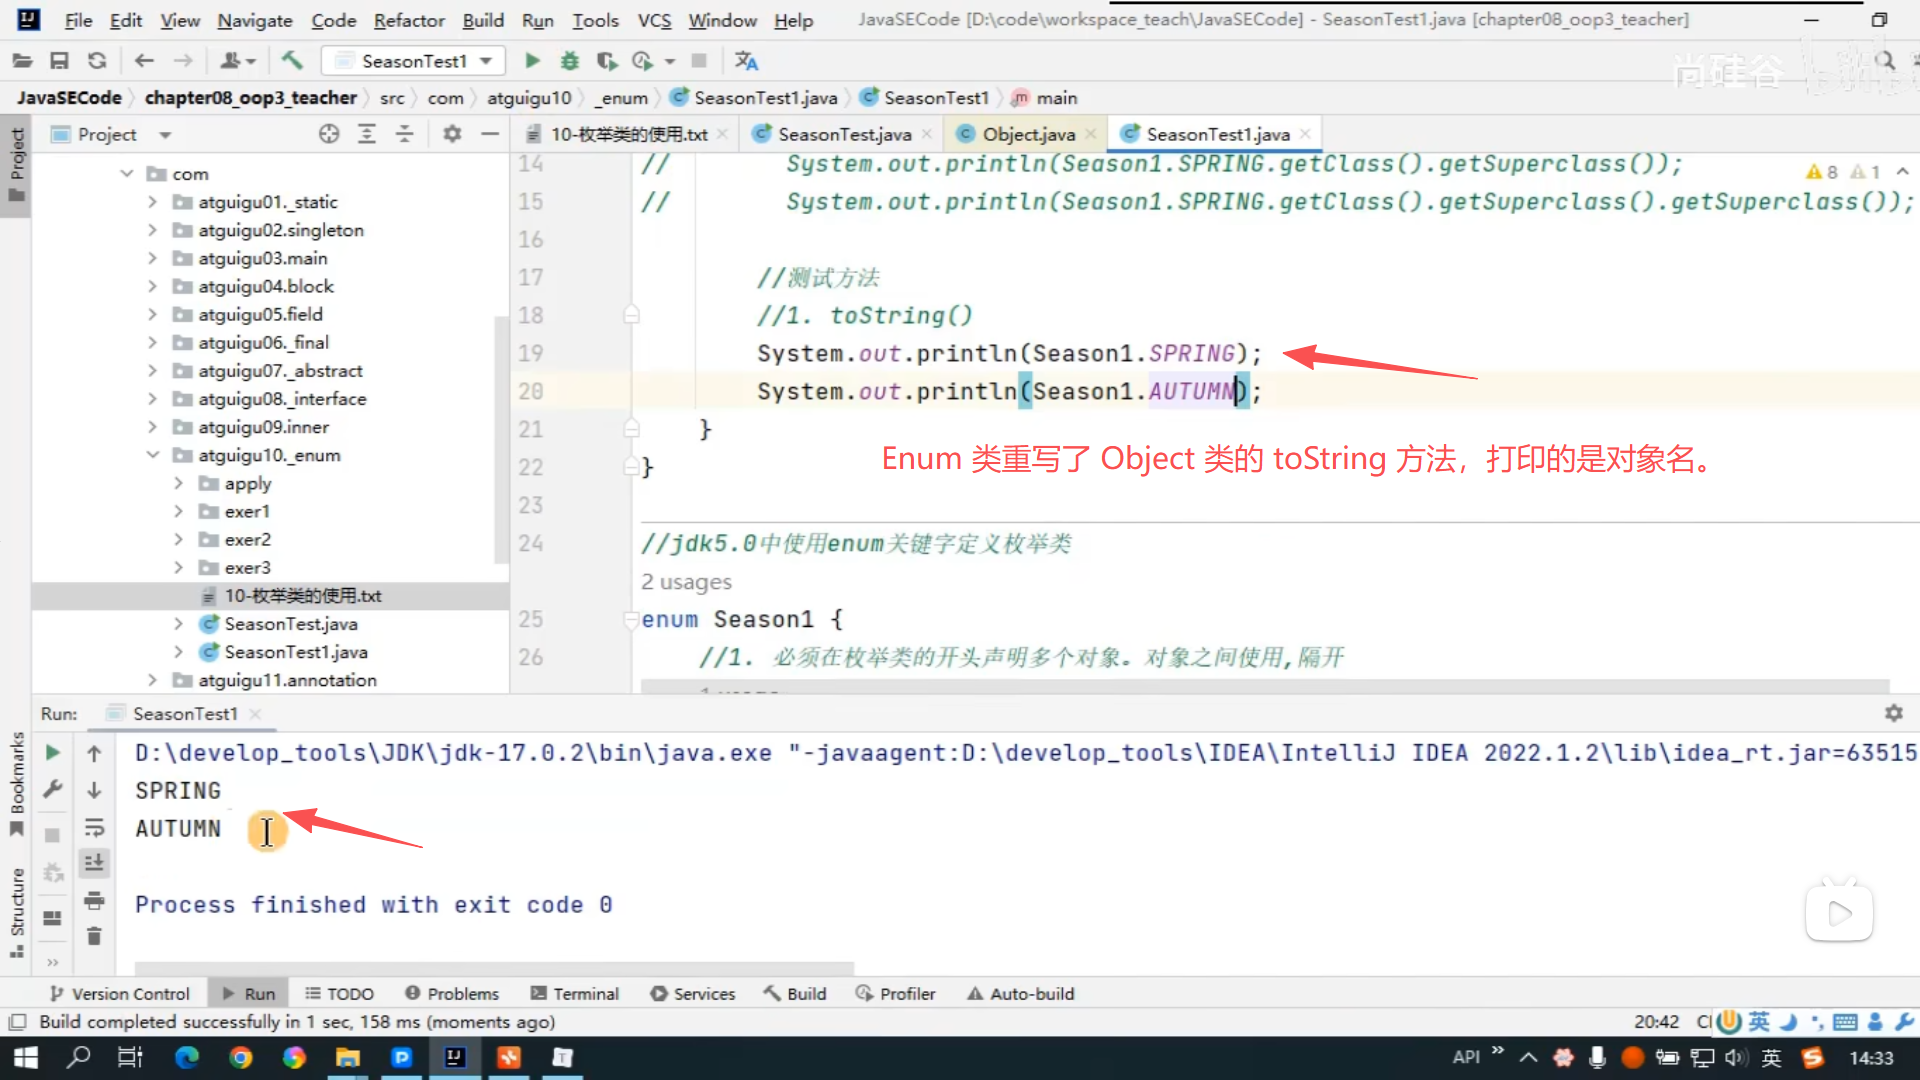The width and height of the screenshot is (1920, 1080).
Task: Open the Refactor menu
Action: [408, 20]
